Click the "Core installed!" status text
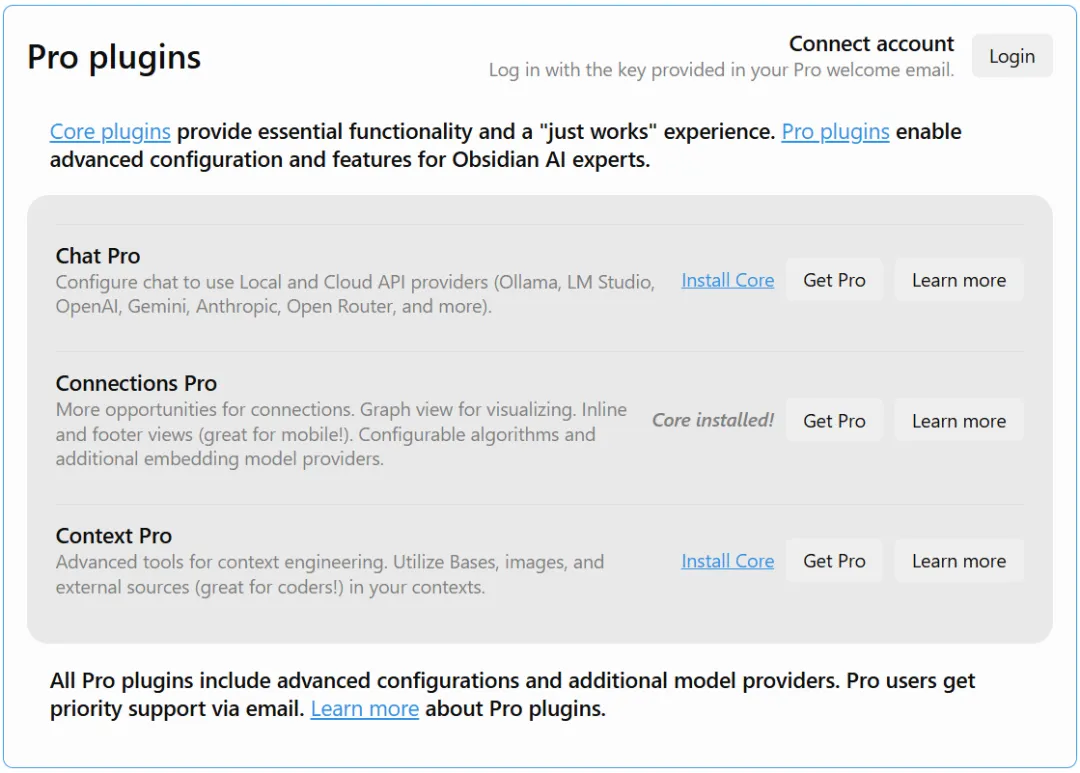Image resolution: width=1080 pixels, height=773 pixels. (x=713, y=420)
